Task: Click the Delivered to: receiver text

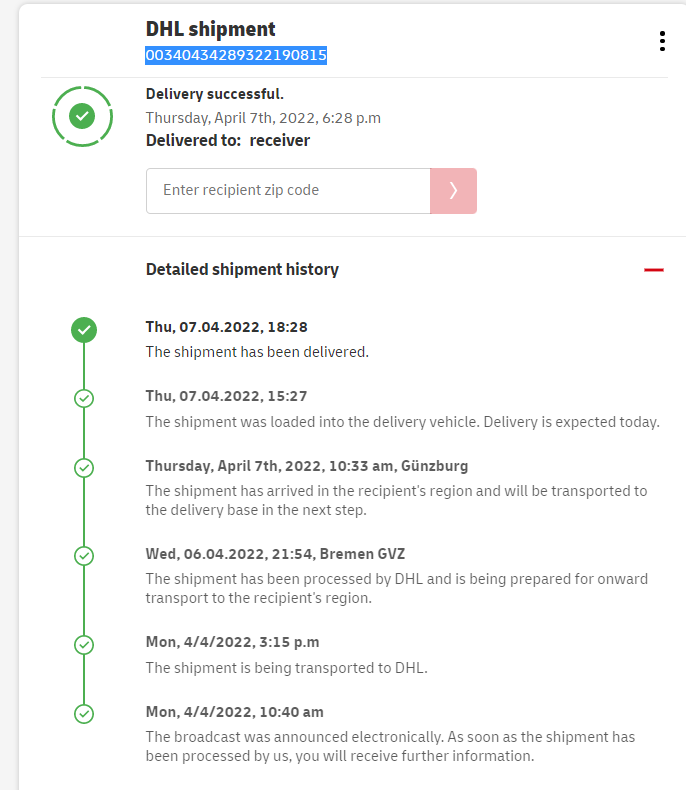Action: pyautogui.click(x=228, y=140)
